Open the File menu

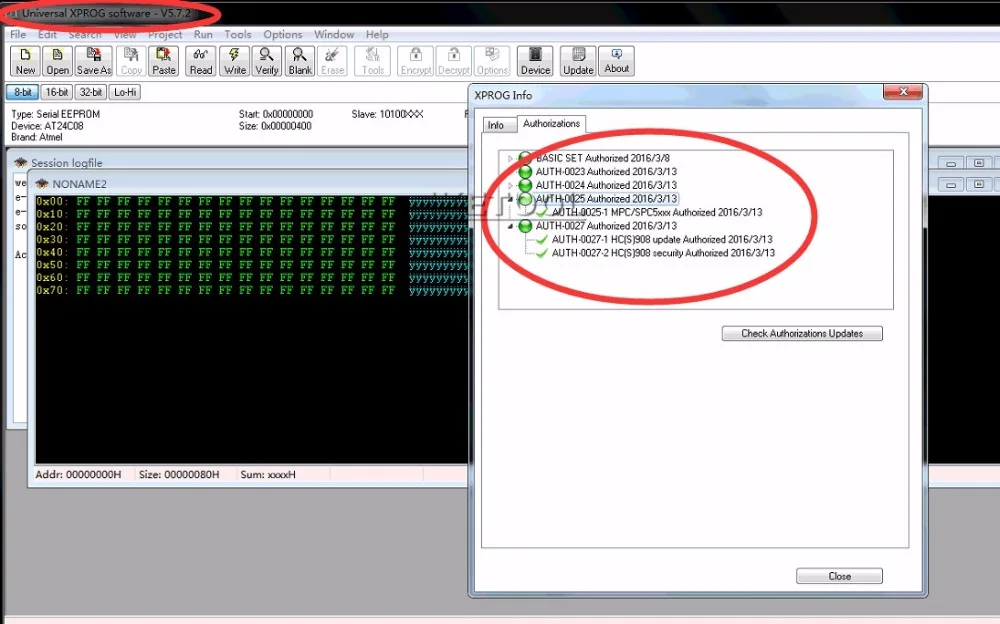click(x=18, y=34)
